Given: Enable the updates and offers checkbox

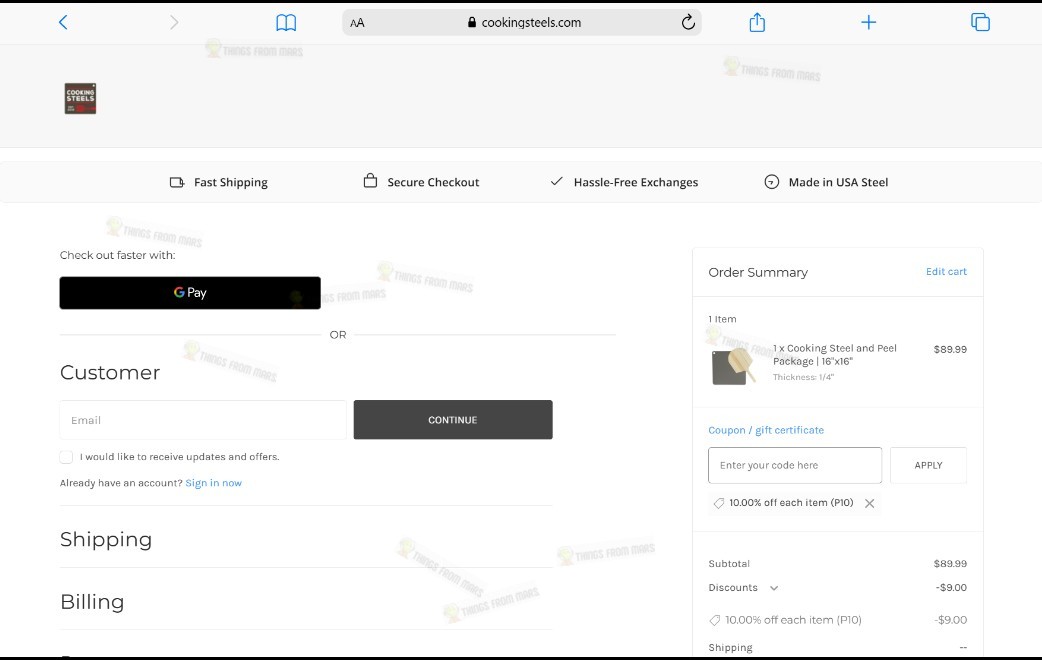Looking at the screenshot, I should click(x=66, y=457).
